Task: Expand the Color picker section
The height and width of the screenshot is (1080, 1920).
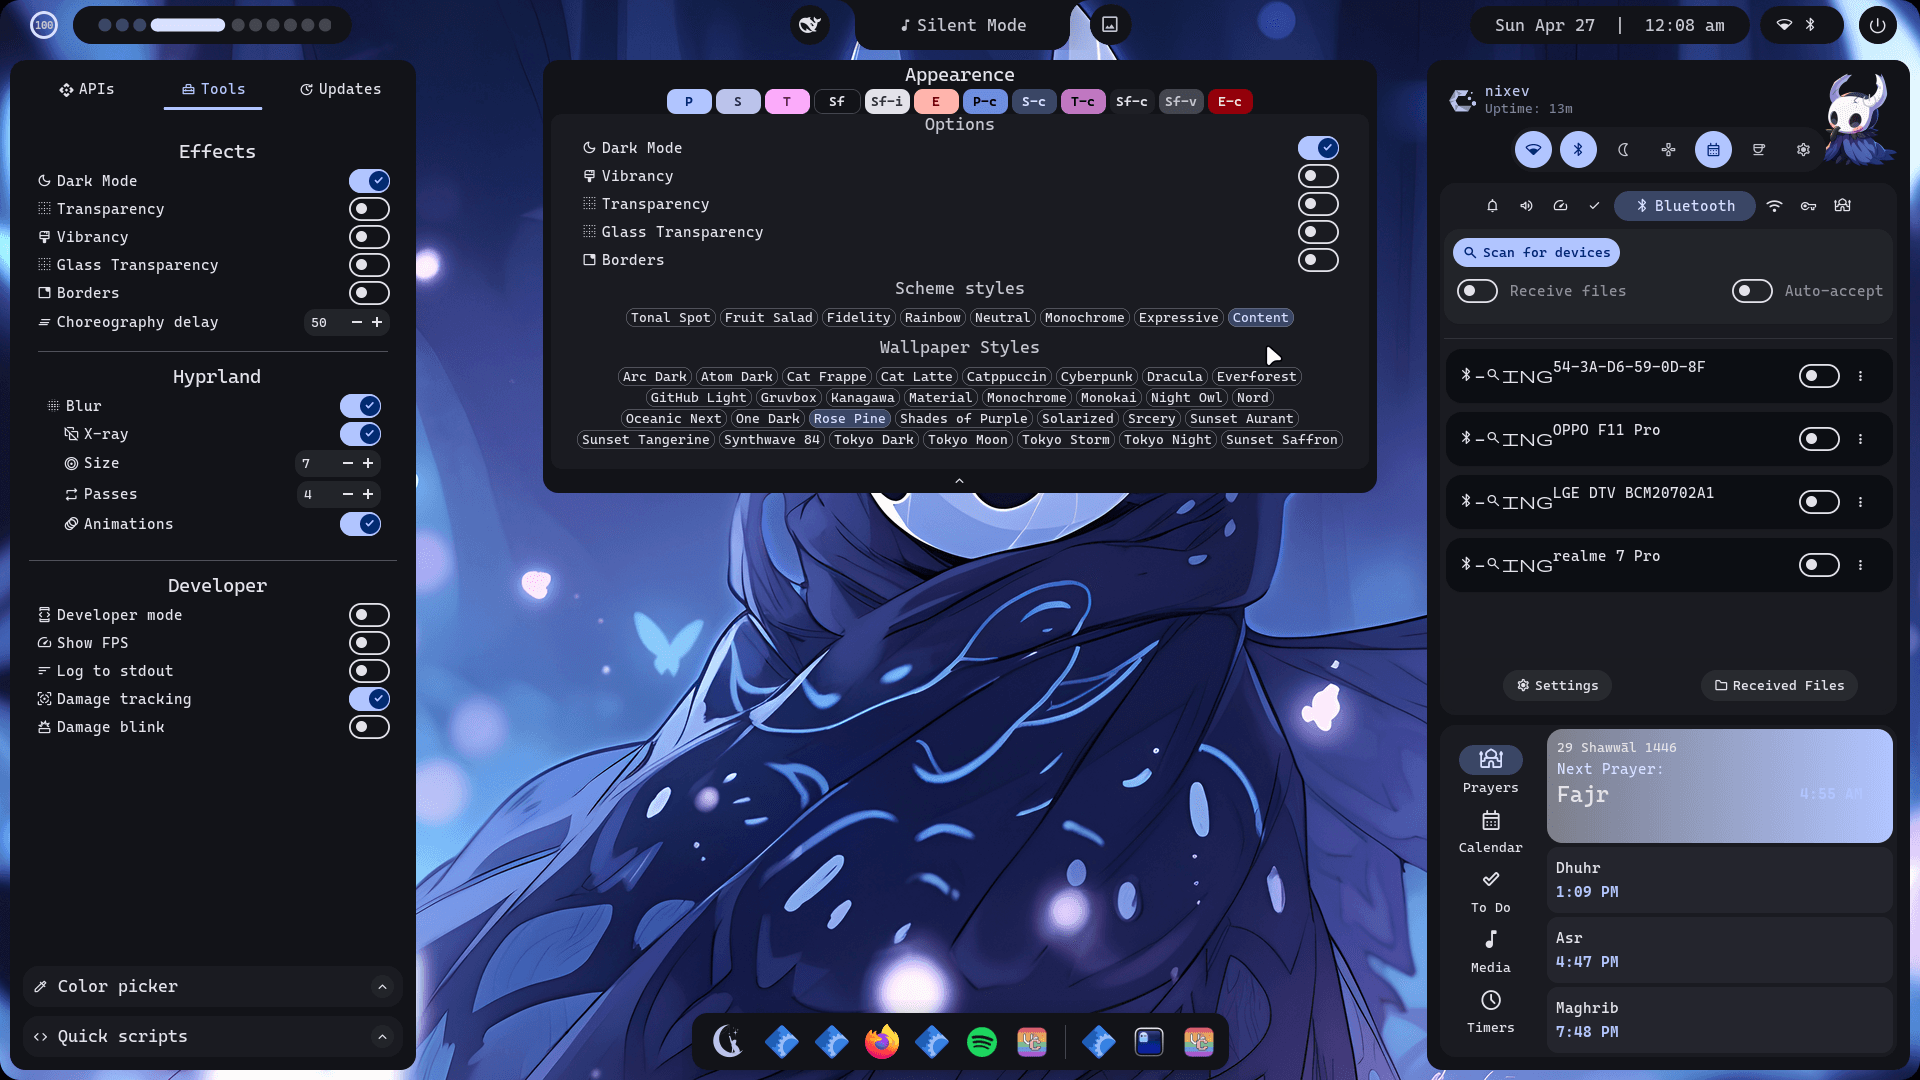Action: [x=382, y=987]
